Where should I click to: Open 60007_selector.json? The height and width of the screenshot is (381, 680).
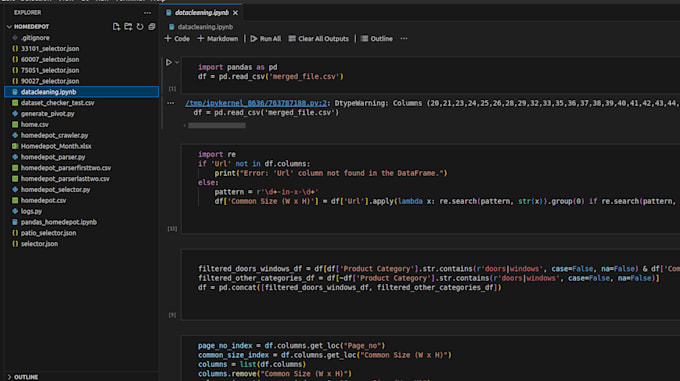point(50,59)
